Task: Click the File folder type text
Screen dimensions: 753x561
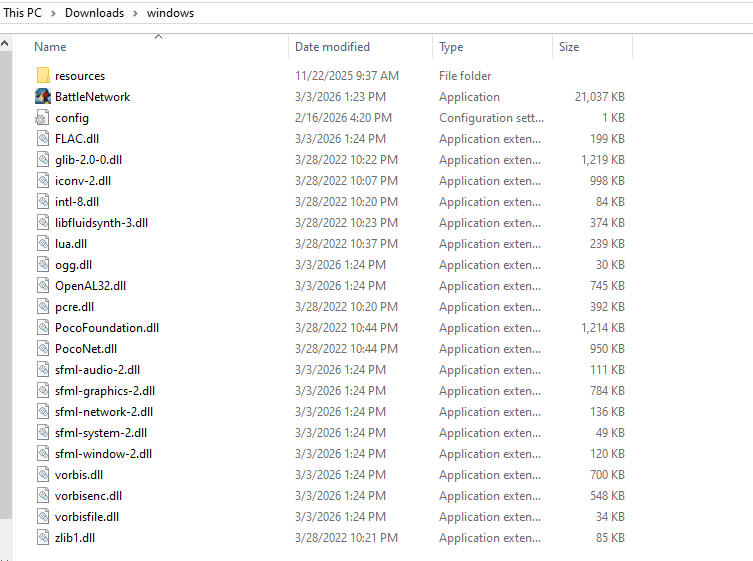Action: [465, 75]
